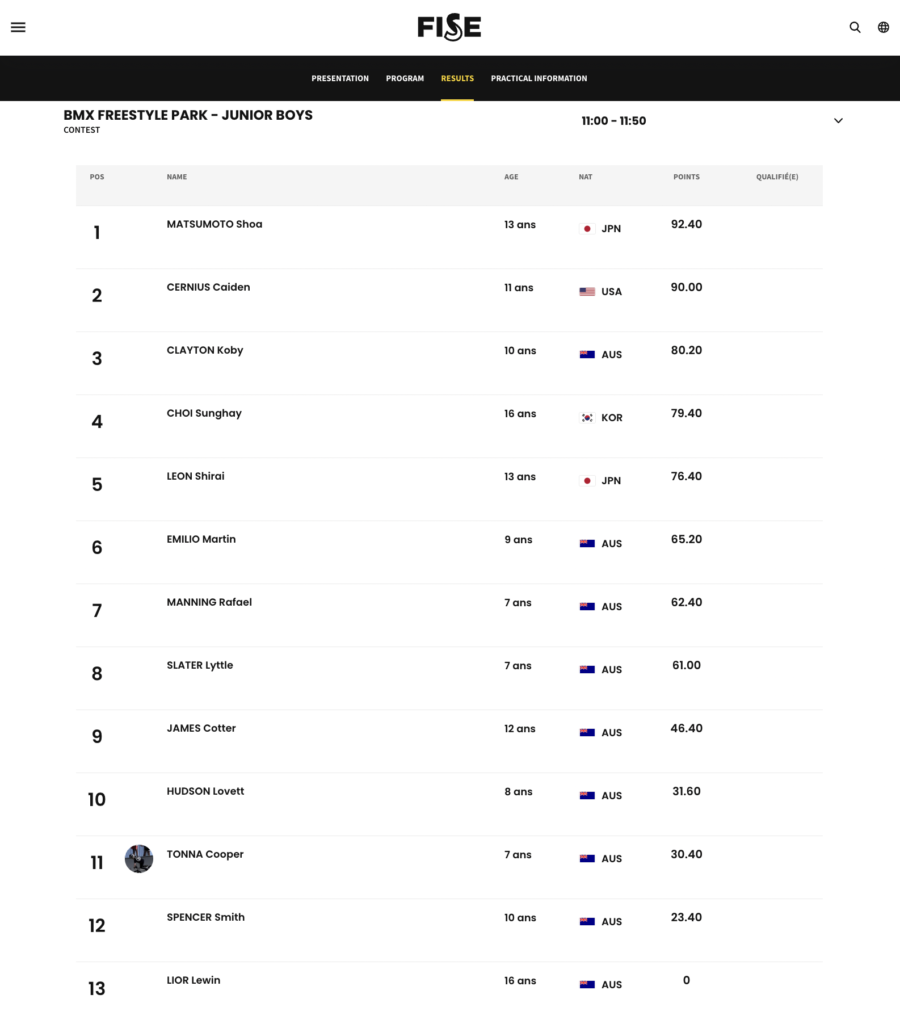This screenshot has width=900, height=1024.
Task: Click the FISE logo
Action: (449, 27)
